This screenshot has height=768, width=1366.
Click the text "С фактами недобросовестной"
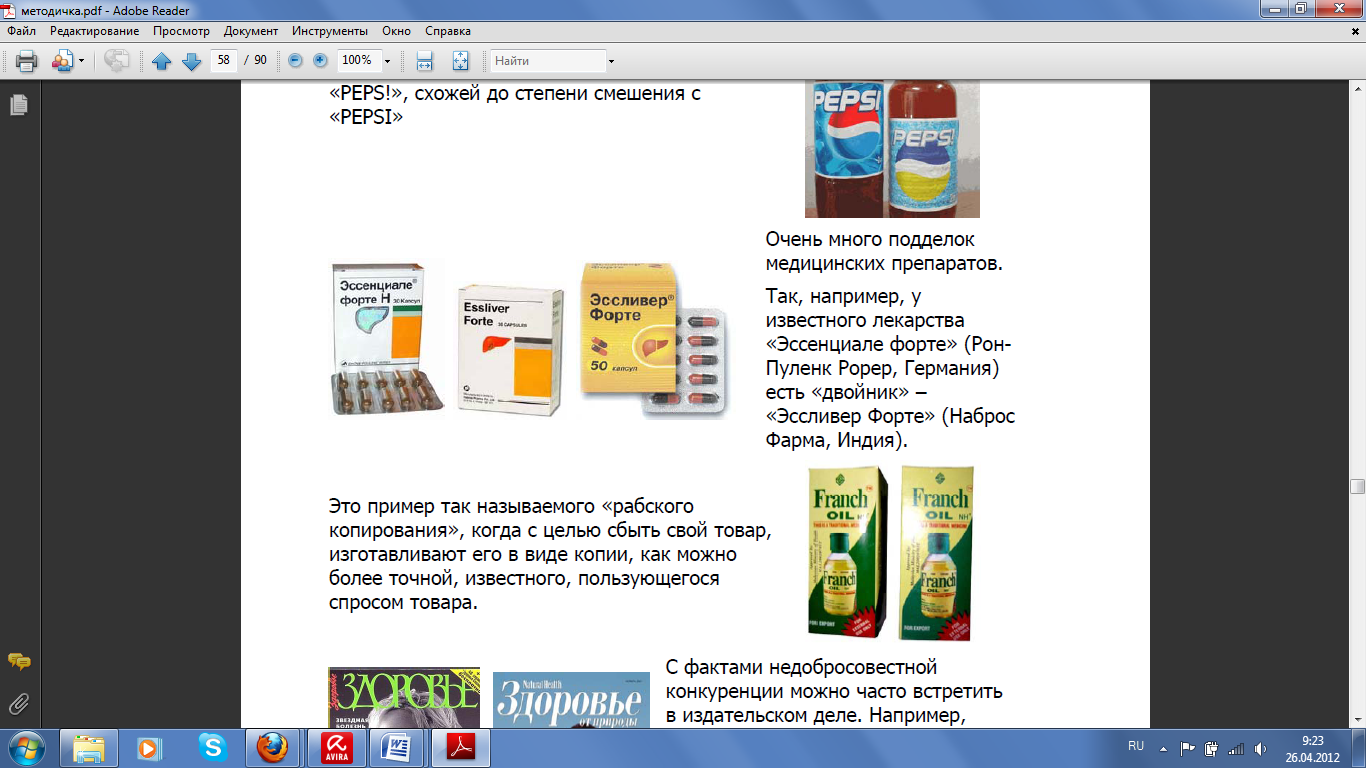800,667
